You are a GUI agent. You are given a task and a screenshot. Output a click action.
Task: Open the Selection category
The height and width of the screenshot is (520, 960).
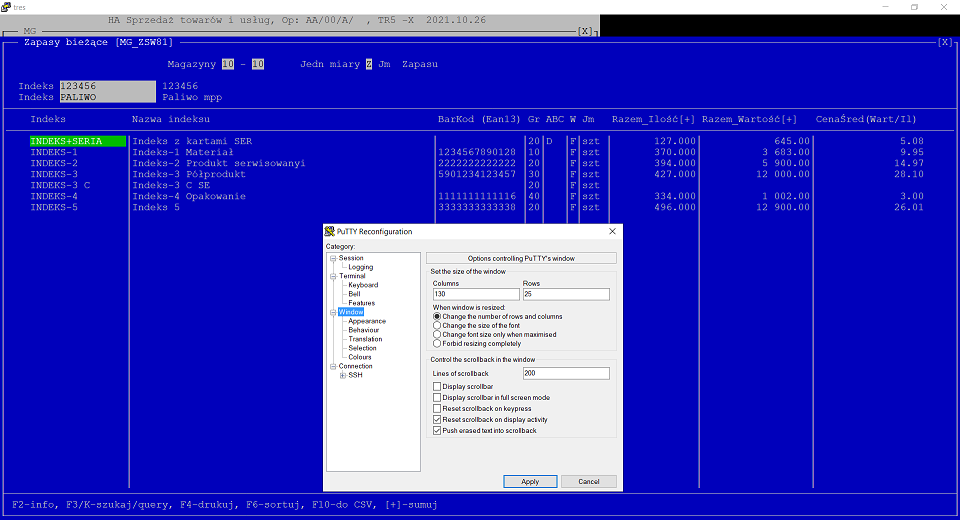(362, 348)
